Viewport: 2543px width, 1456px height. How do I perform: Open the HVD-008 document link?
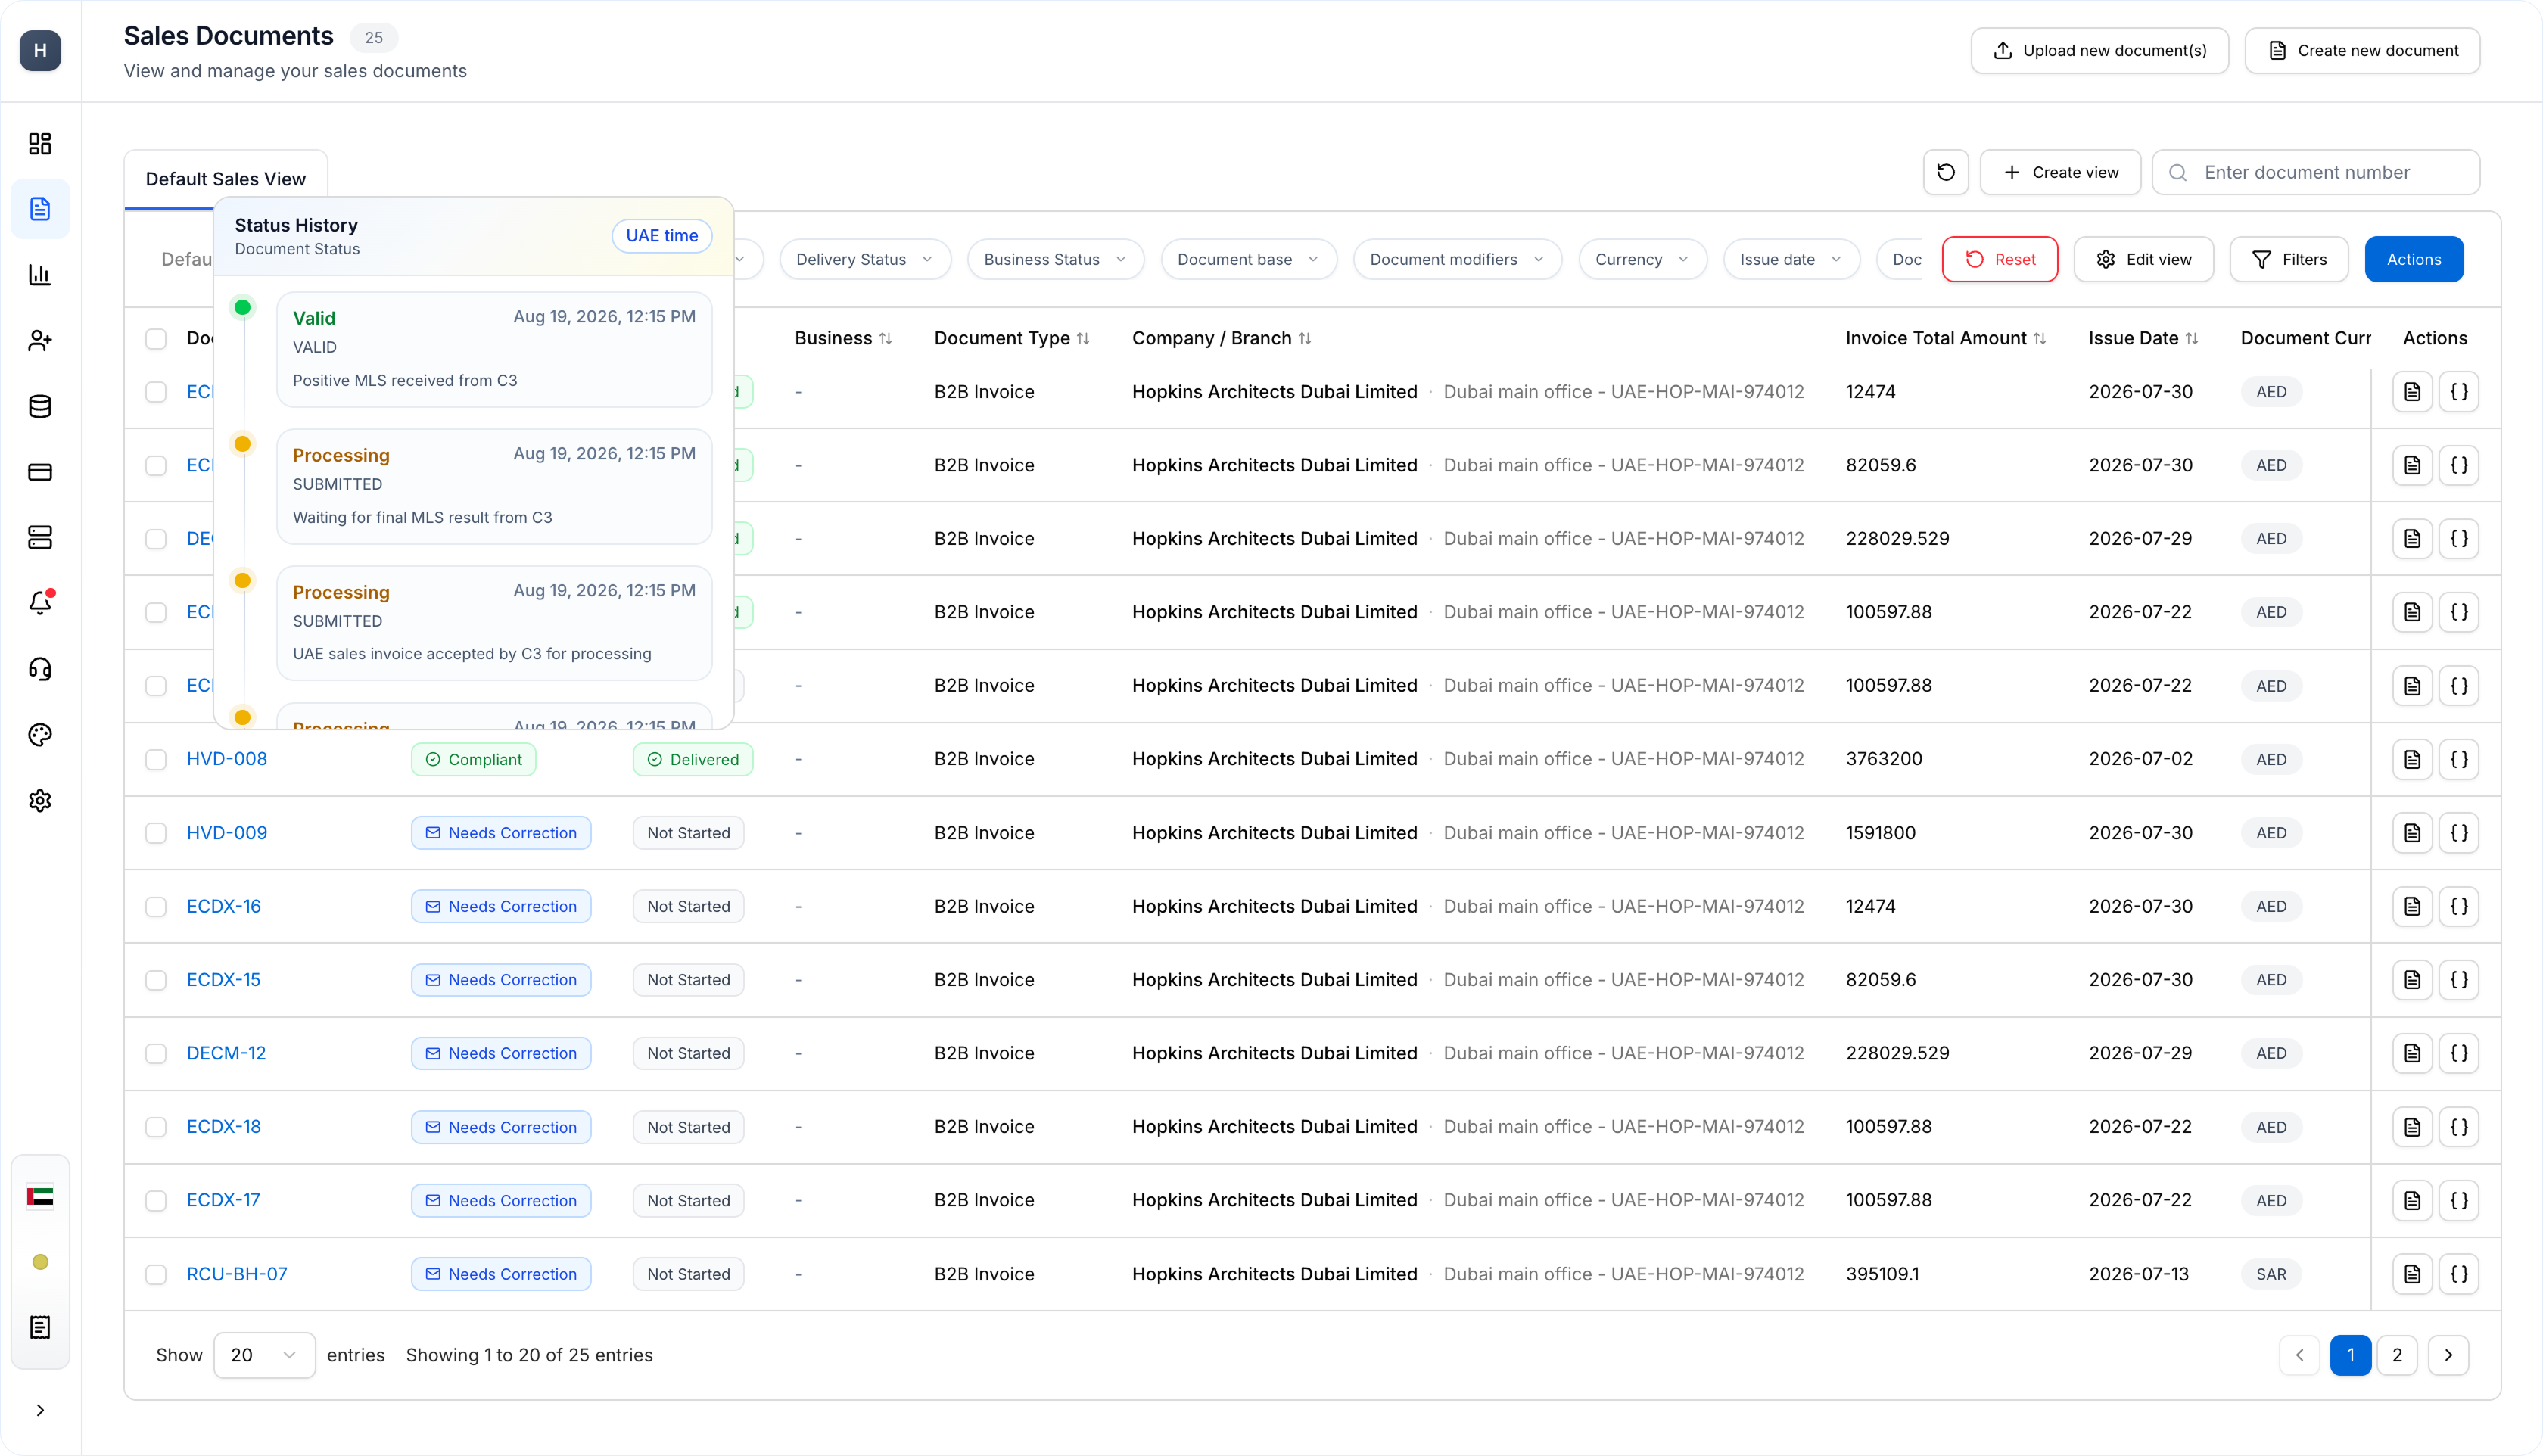[227, 759]
